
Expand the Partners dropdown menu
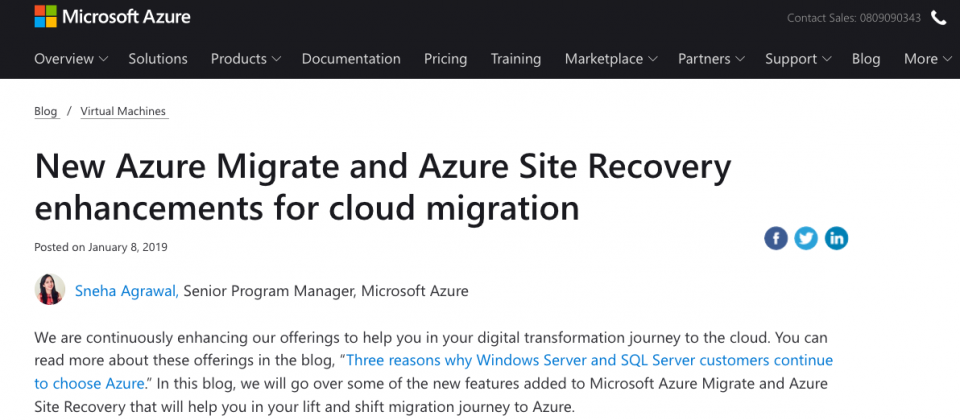click(x=711, y=59)
